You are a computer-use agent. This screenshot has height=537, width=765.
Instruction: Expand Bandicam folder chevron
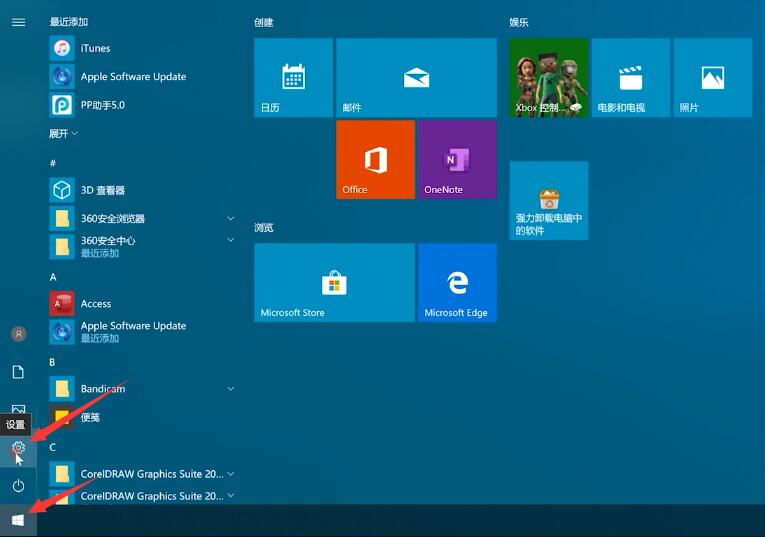pos(231,389)
